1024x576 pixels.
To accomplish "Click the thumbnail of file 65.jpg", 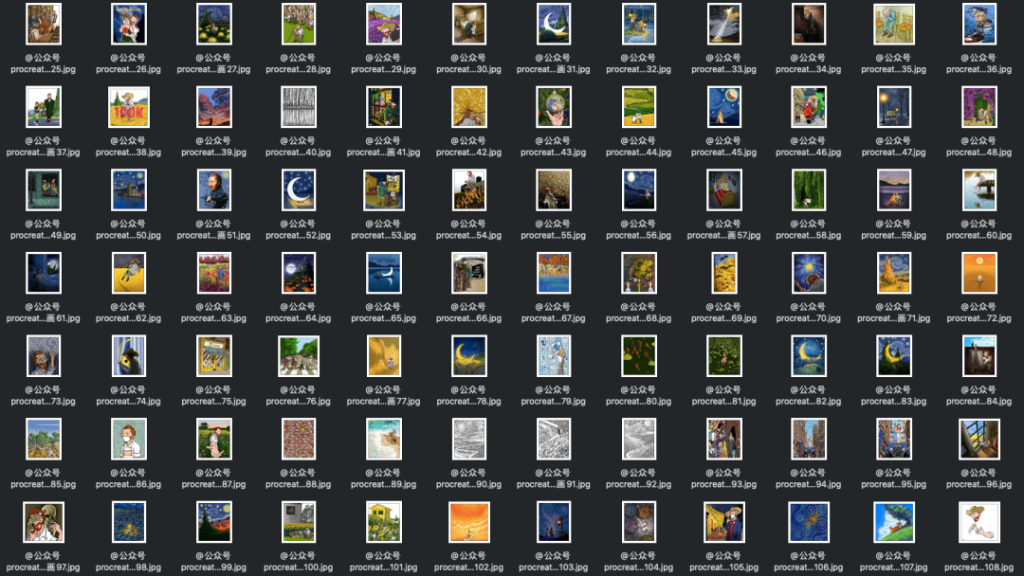I will tap(383, 273).
